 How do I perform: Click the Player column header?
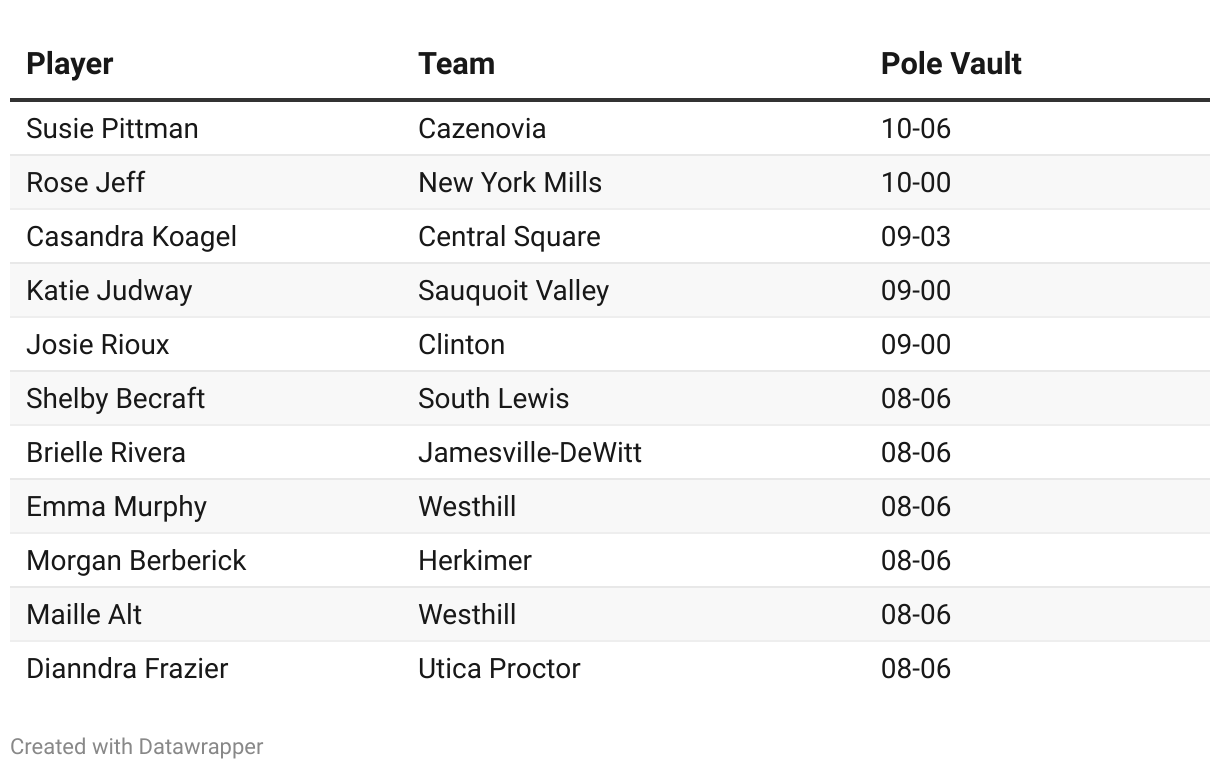point(70,64)
